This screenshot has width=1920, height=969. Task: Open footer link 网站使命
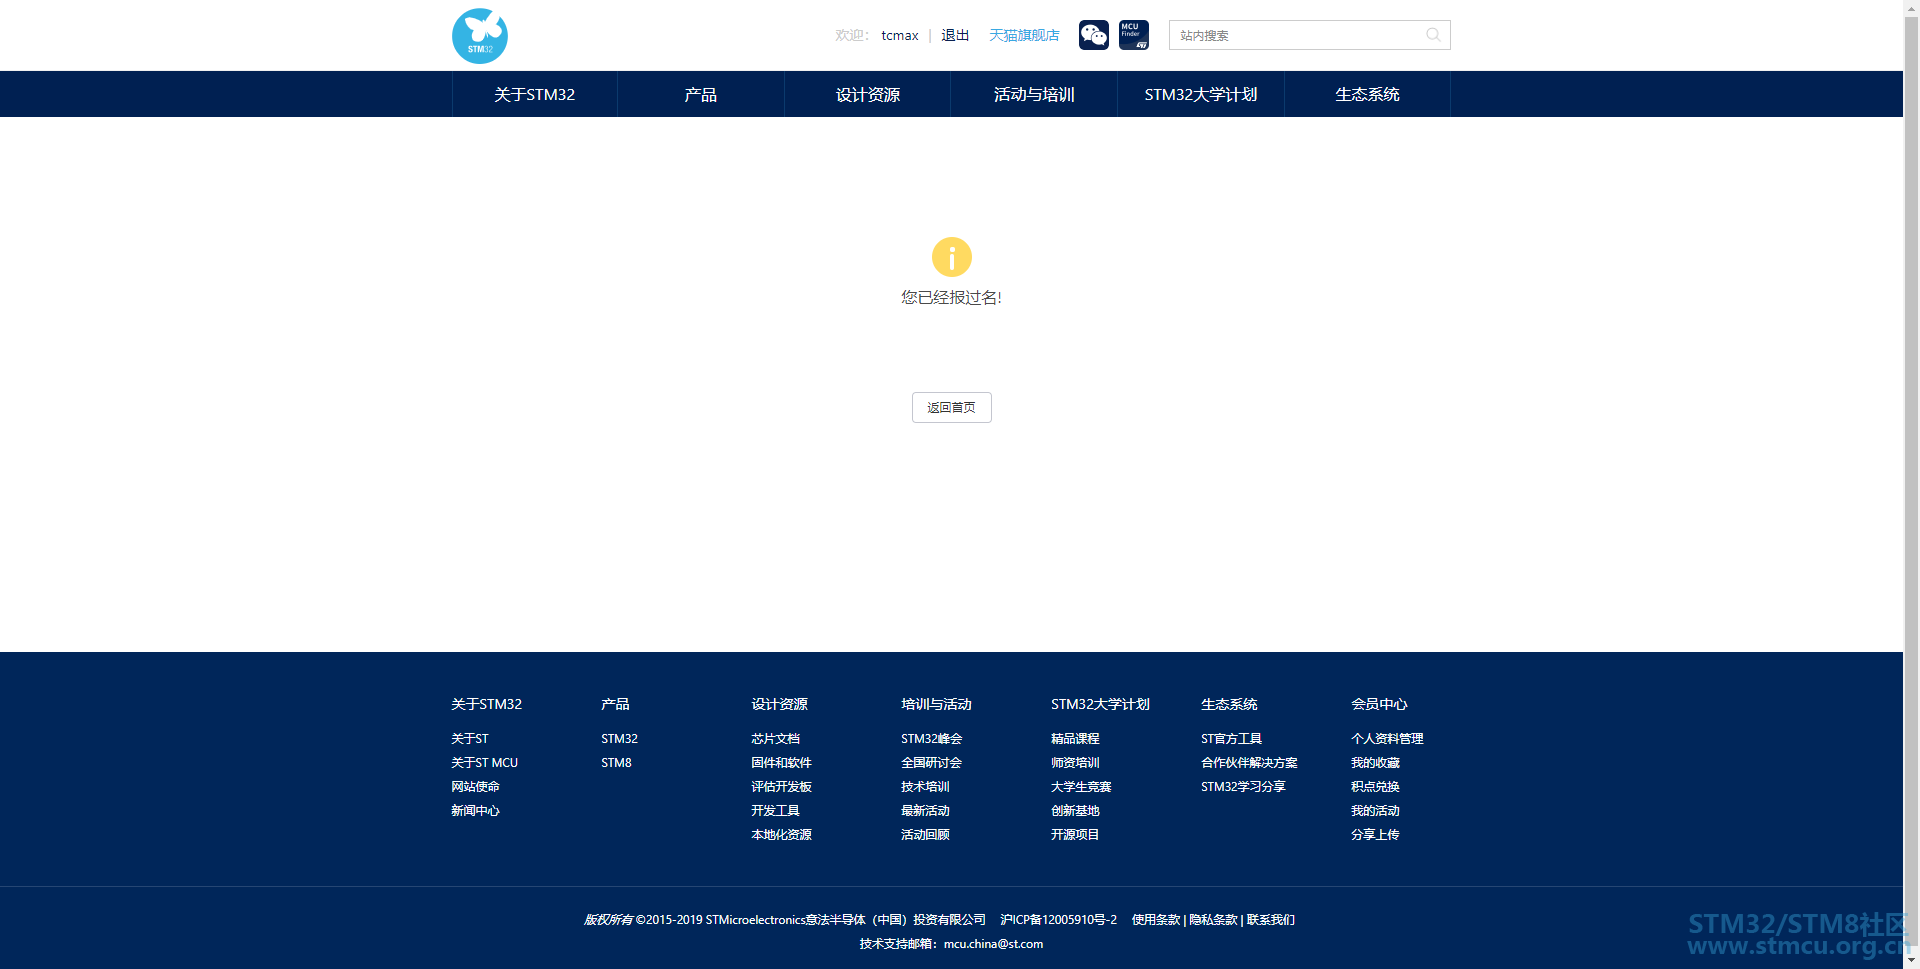coord(475,787)
